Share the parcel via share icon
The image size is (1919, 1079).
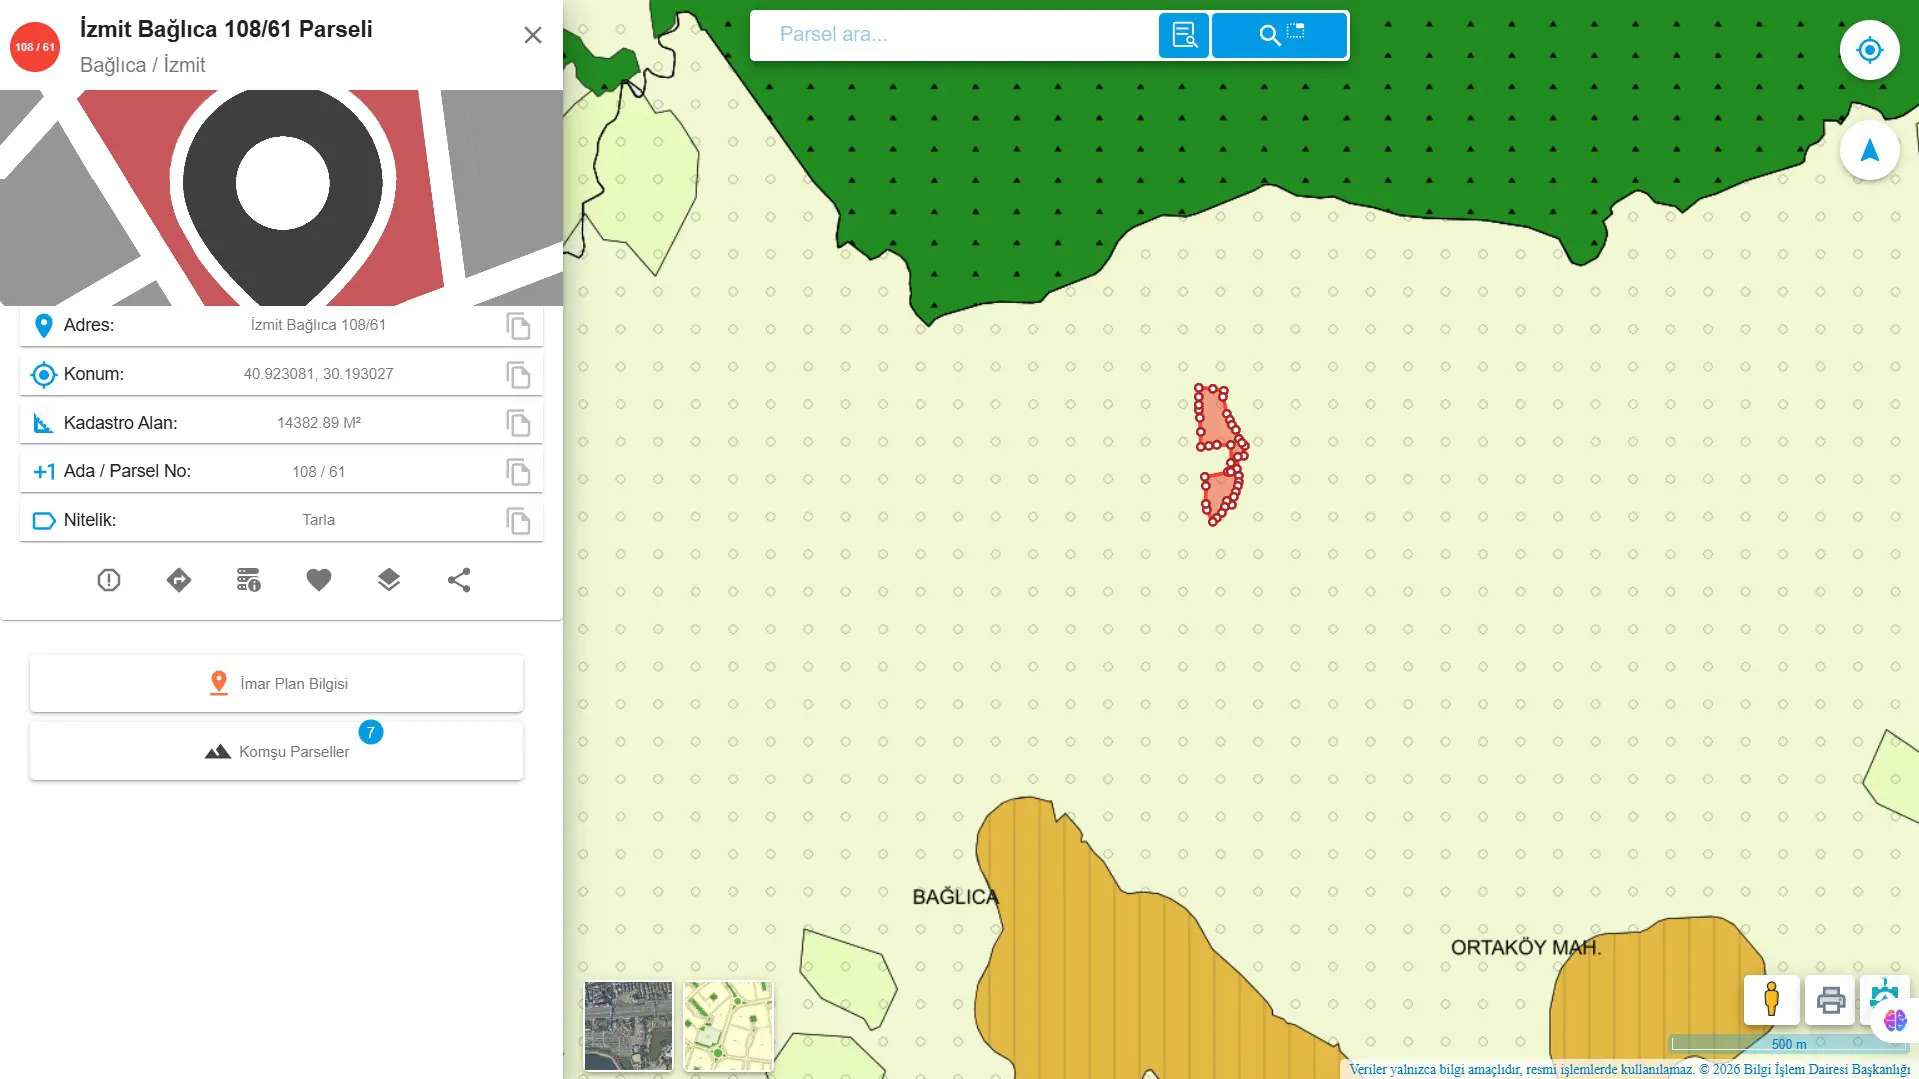point(459,580)
